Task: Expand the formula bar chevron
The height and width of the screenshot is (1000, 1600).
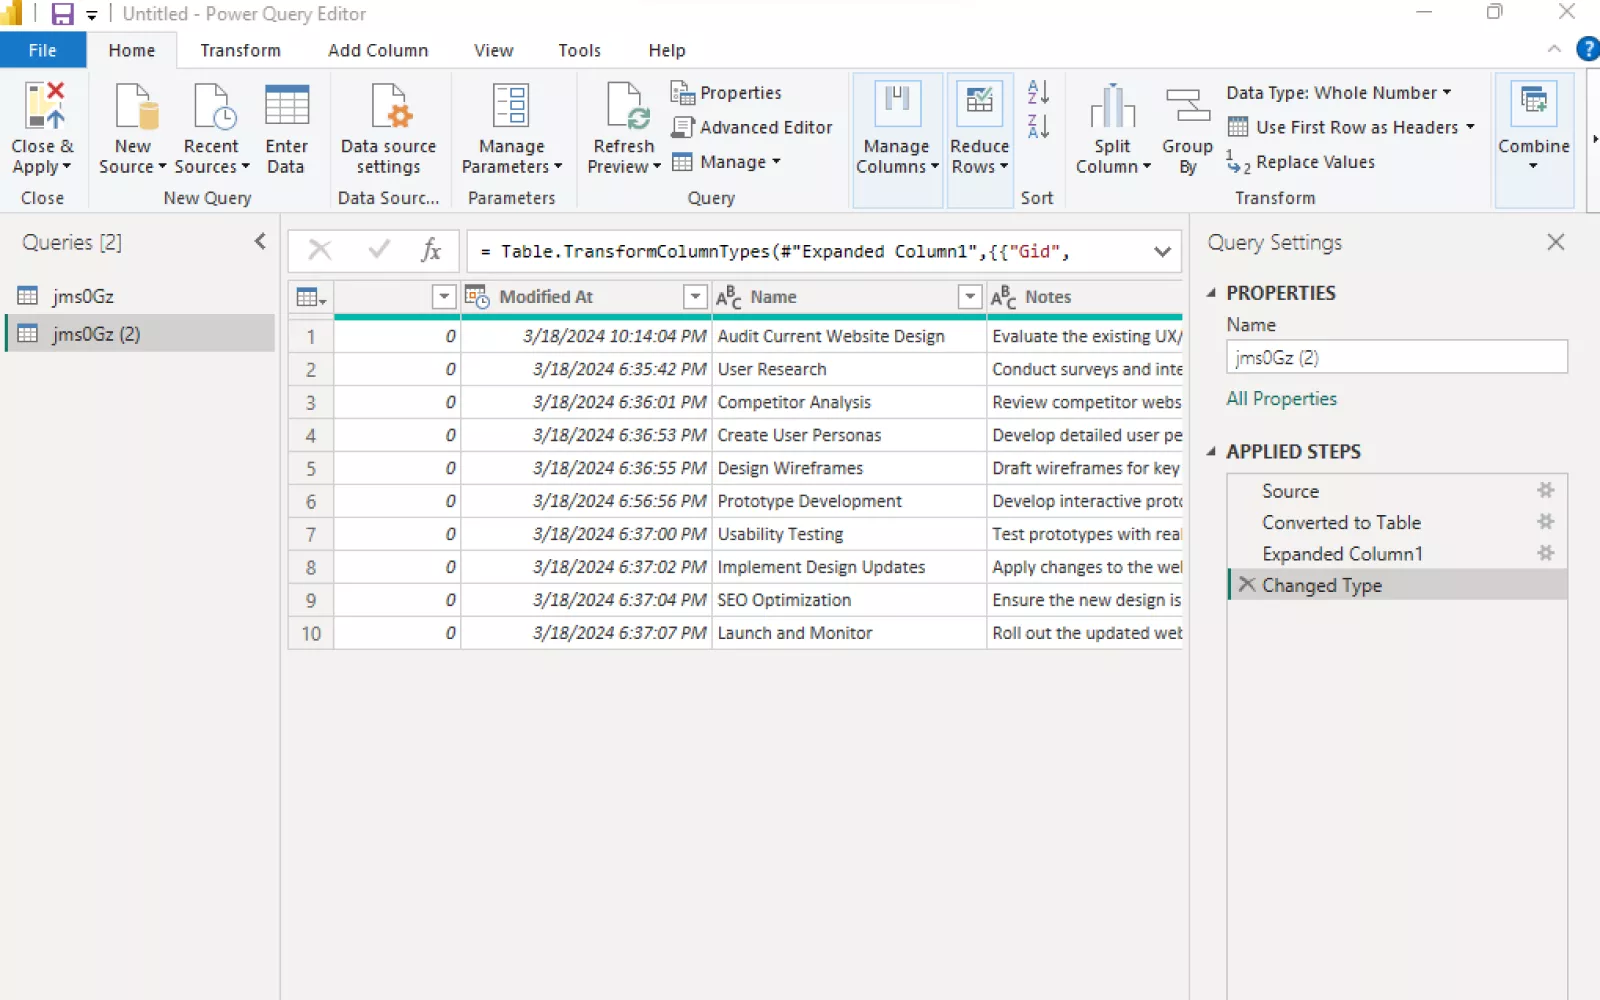Action: 1162,251
